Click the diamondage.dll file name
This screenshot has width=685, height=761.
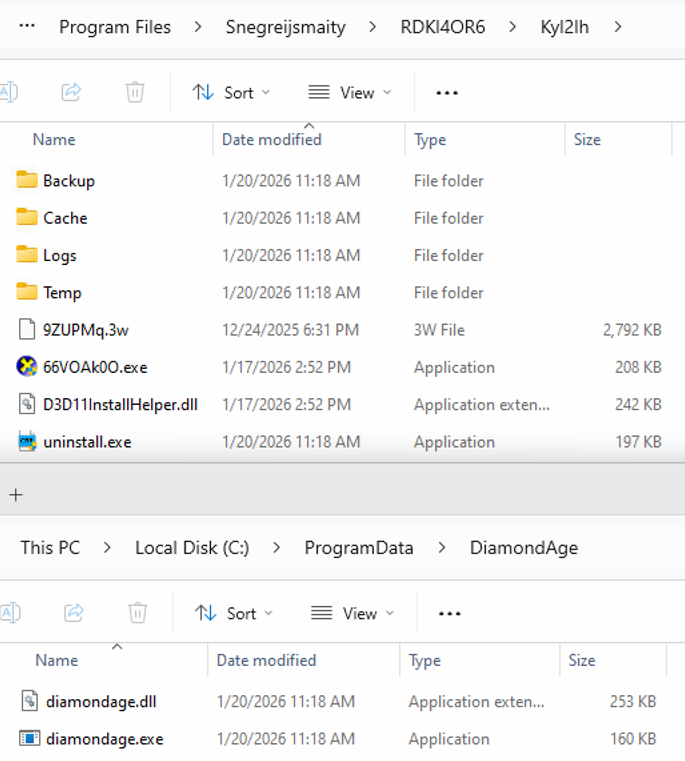click(101, 702)
